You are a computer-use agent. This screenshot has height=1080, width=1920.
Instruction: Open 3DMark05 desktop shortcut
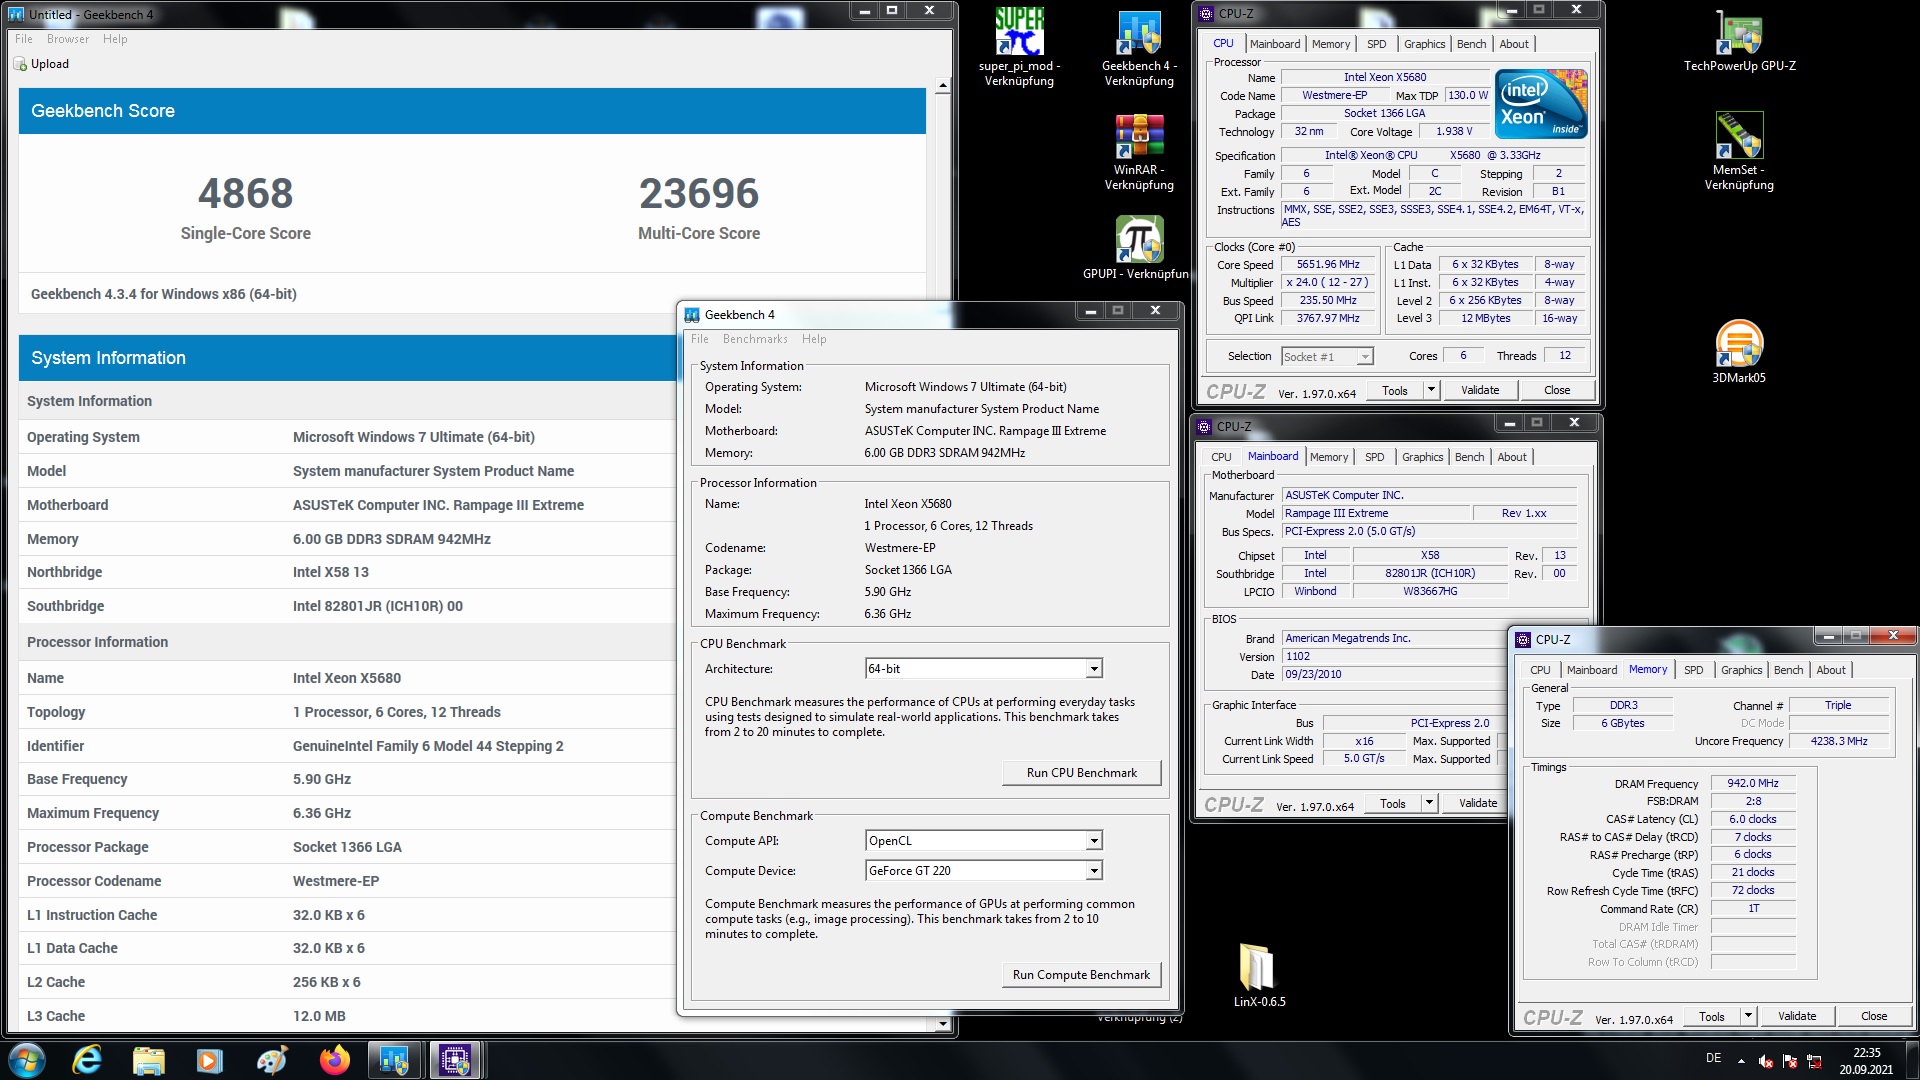(x=1739, y=350)
